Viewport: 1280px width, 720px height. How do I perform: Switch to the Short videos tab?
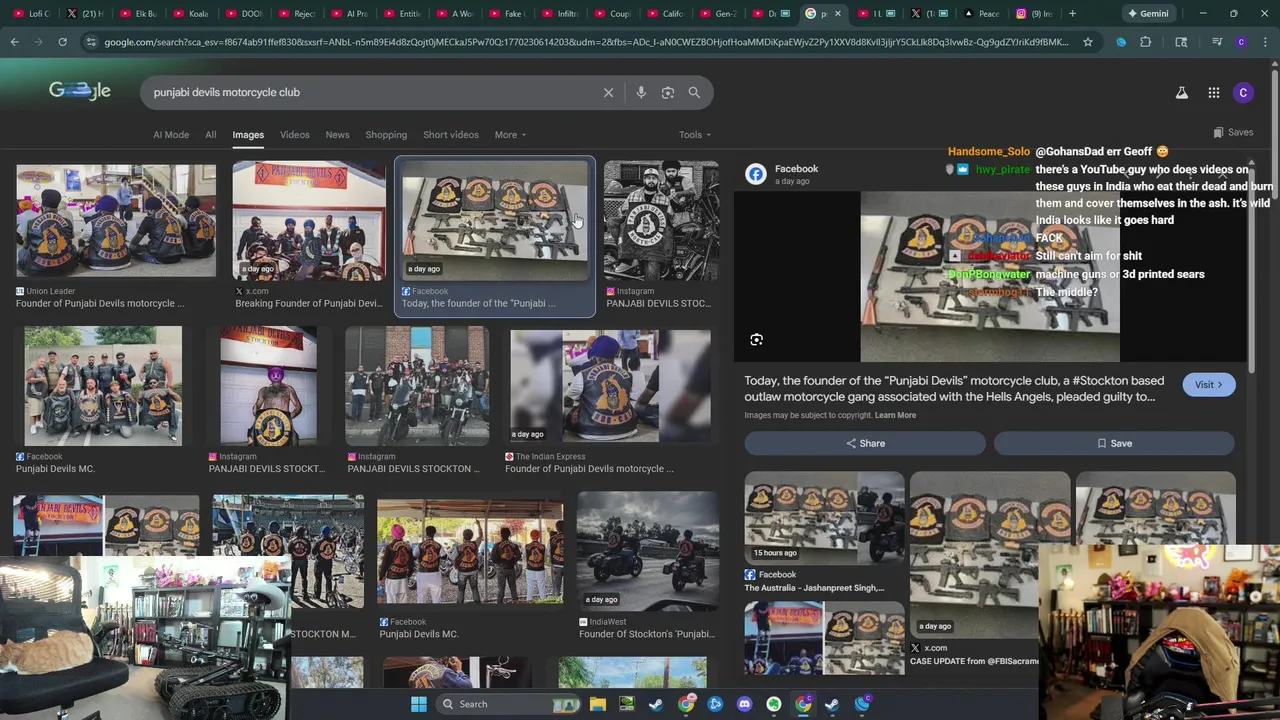coord(451,135)
